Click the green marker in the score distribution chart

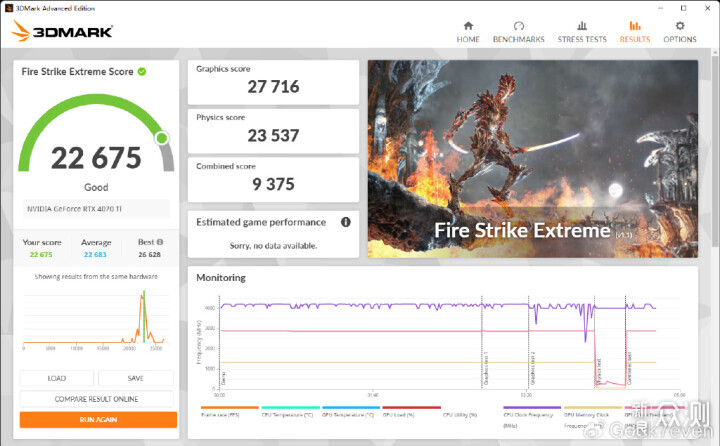coord(144,316)
